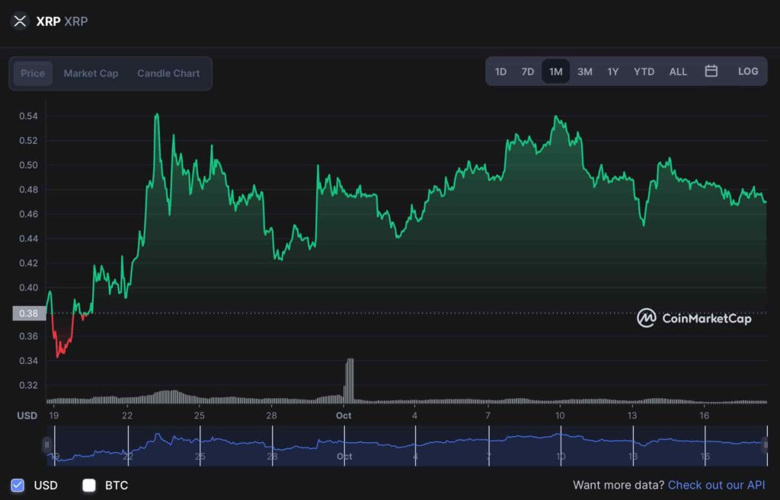
Task: Choose the 3M time range
Action: click(585, 72)
